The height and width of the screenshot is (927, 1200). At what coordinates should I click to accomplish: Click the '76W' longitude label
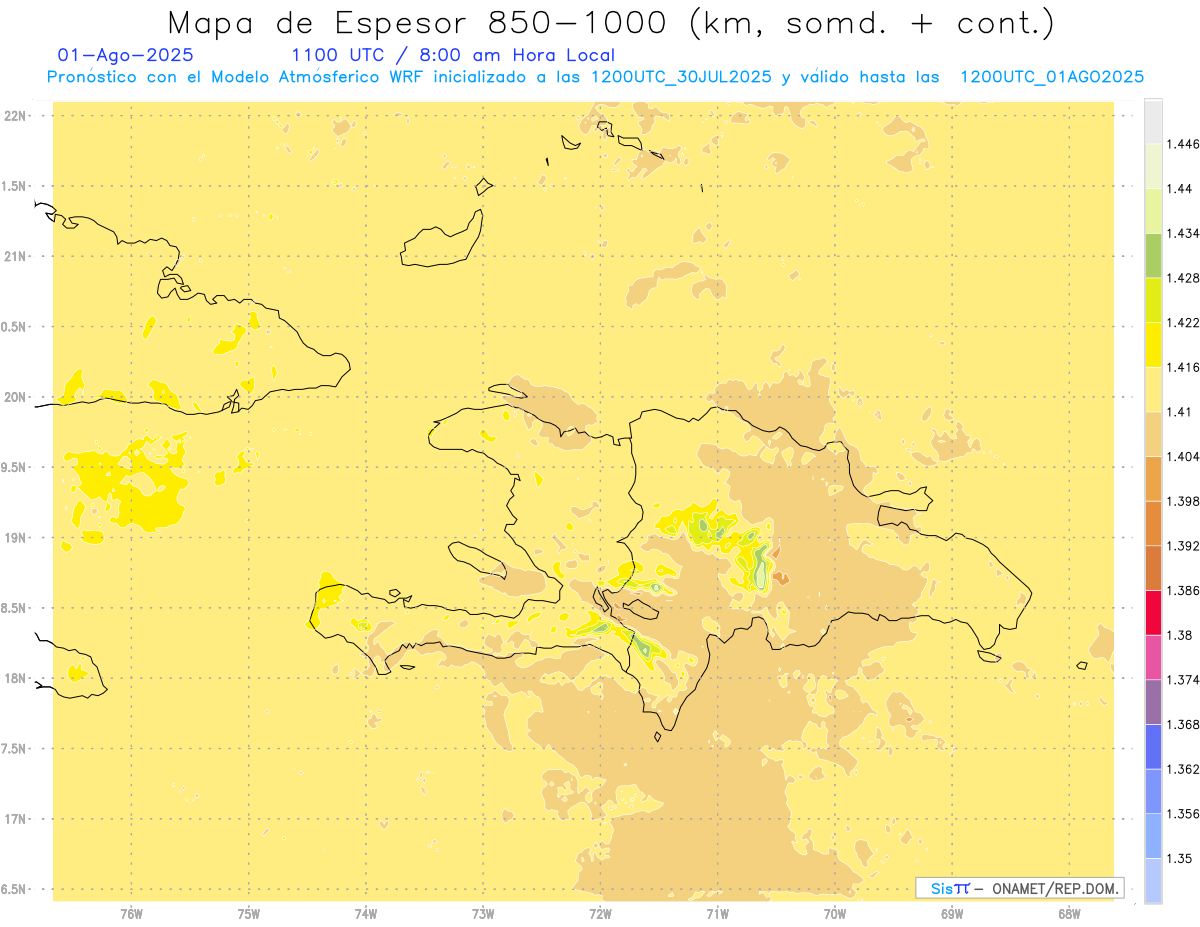pyautogui.click(x=131, y=914)
